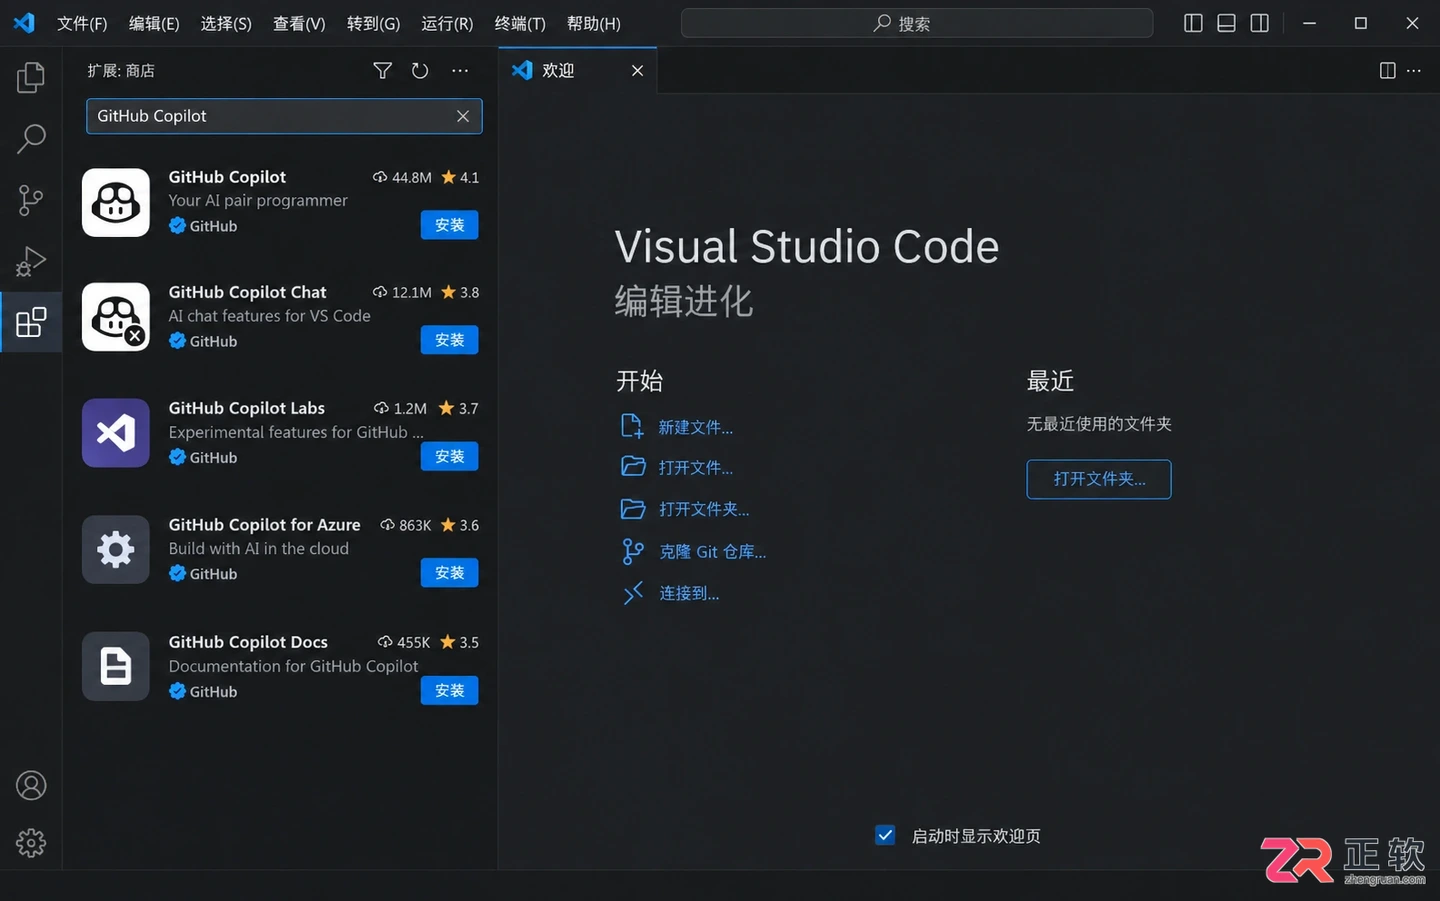1440x901 pixels.
Task: Open the 转到(G) menu
Action: (373, 23)
